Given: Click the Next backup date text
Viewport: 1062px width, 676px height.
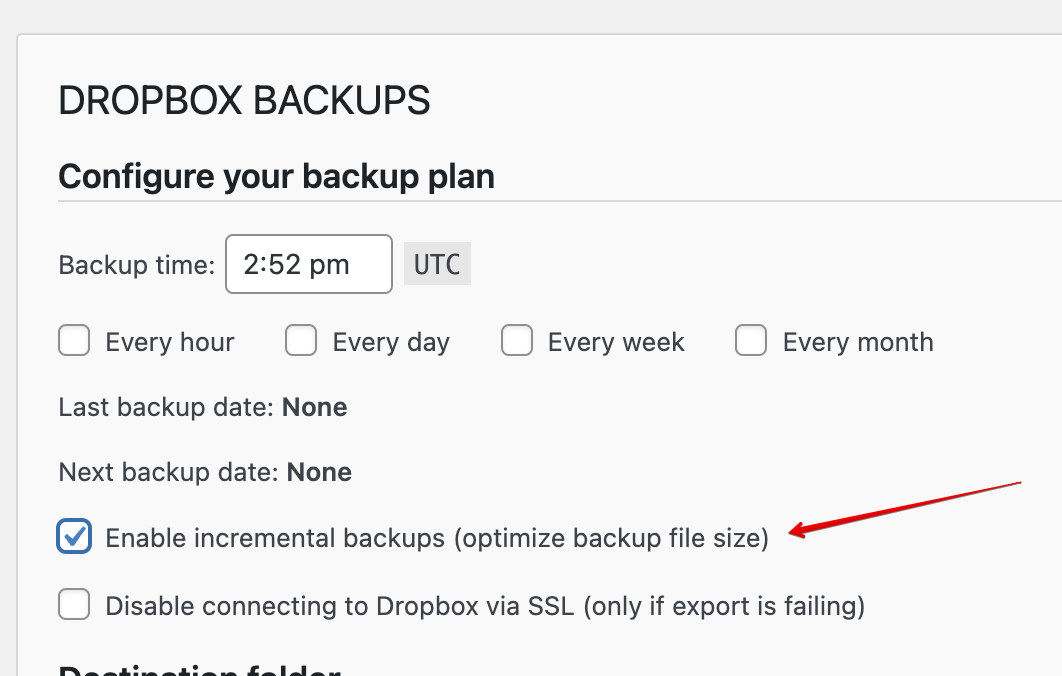Looking at the screenshot, I should (x=205, y=472).
